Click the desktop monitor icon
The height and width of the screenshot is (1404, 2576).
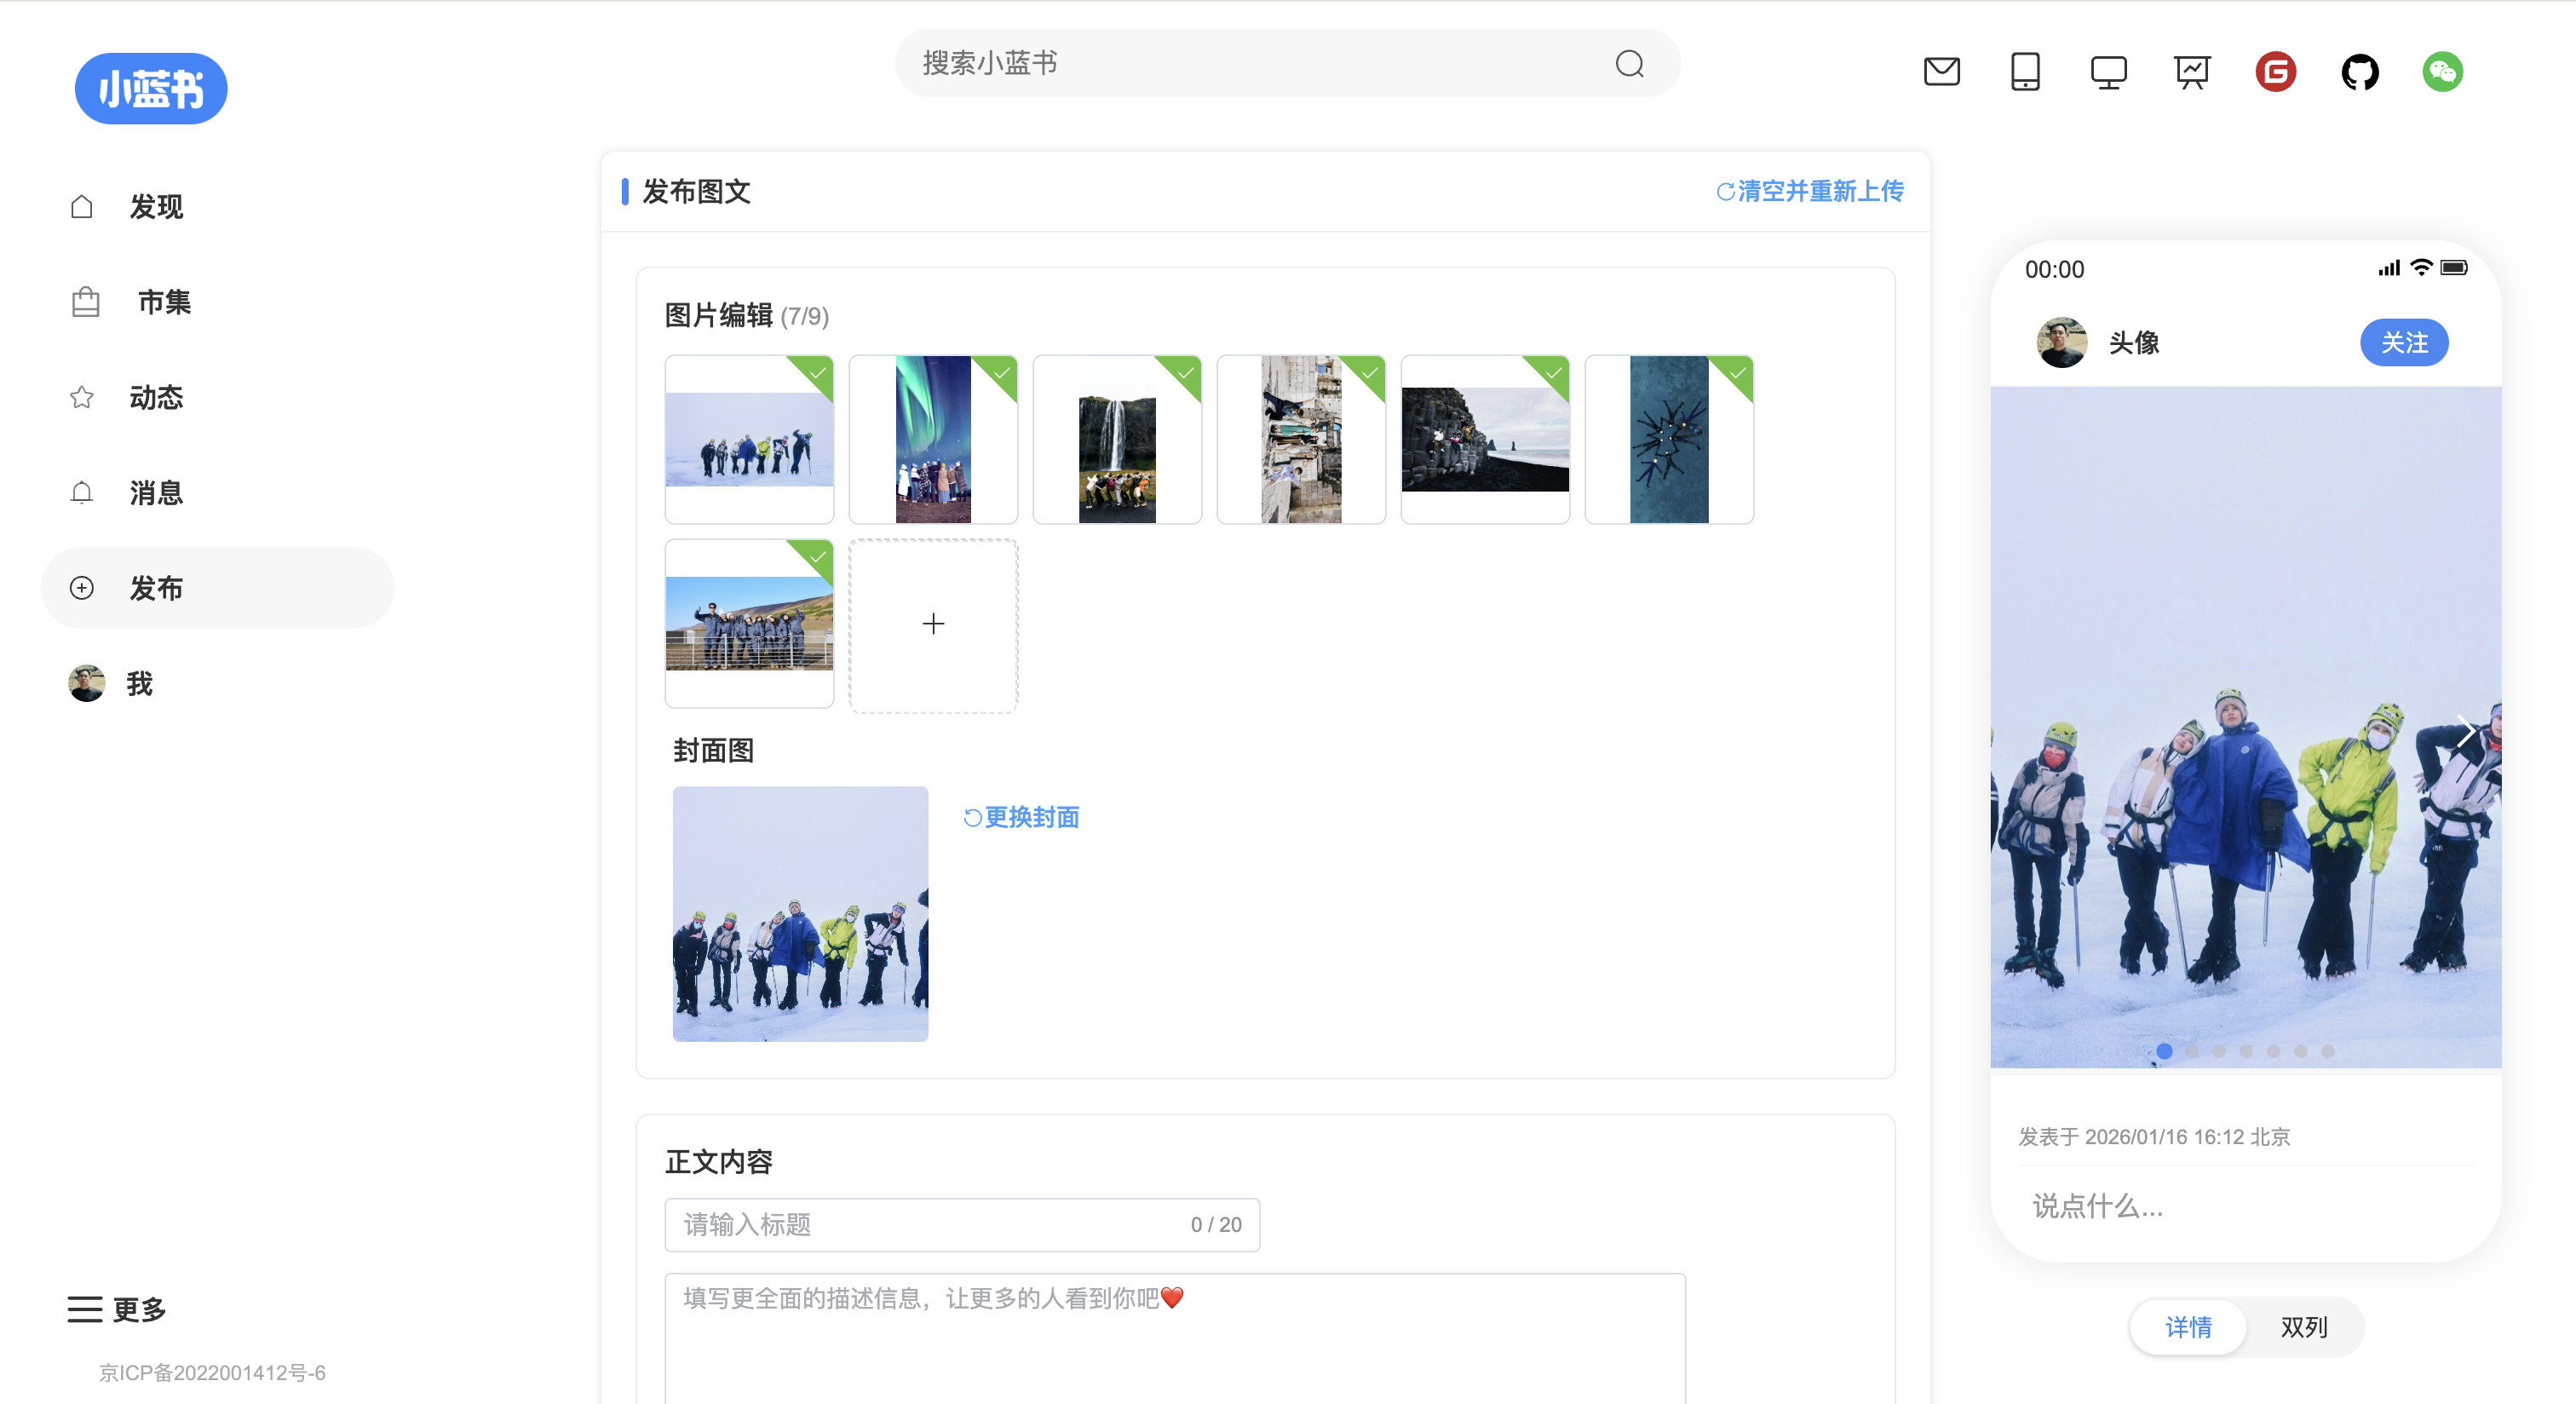pos(2108,72)
